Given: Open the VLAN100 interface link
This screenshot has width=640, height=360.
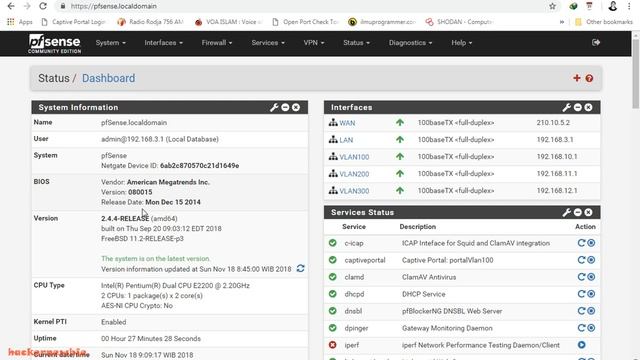Looking at the screenshot, I should coord(354,157).
